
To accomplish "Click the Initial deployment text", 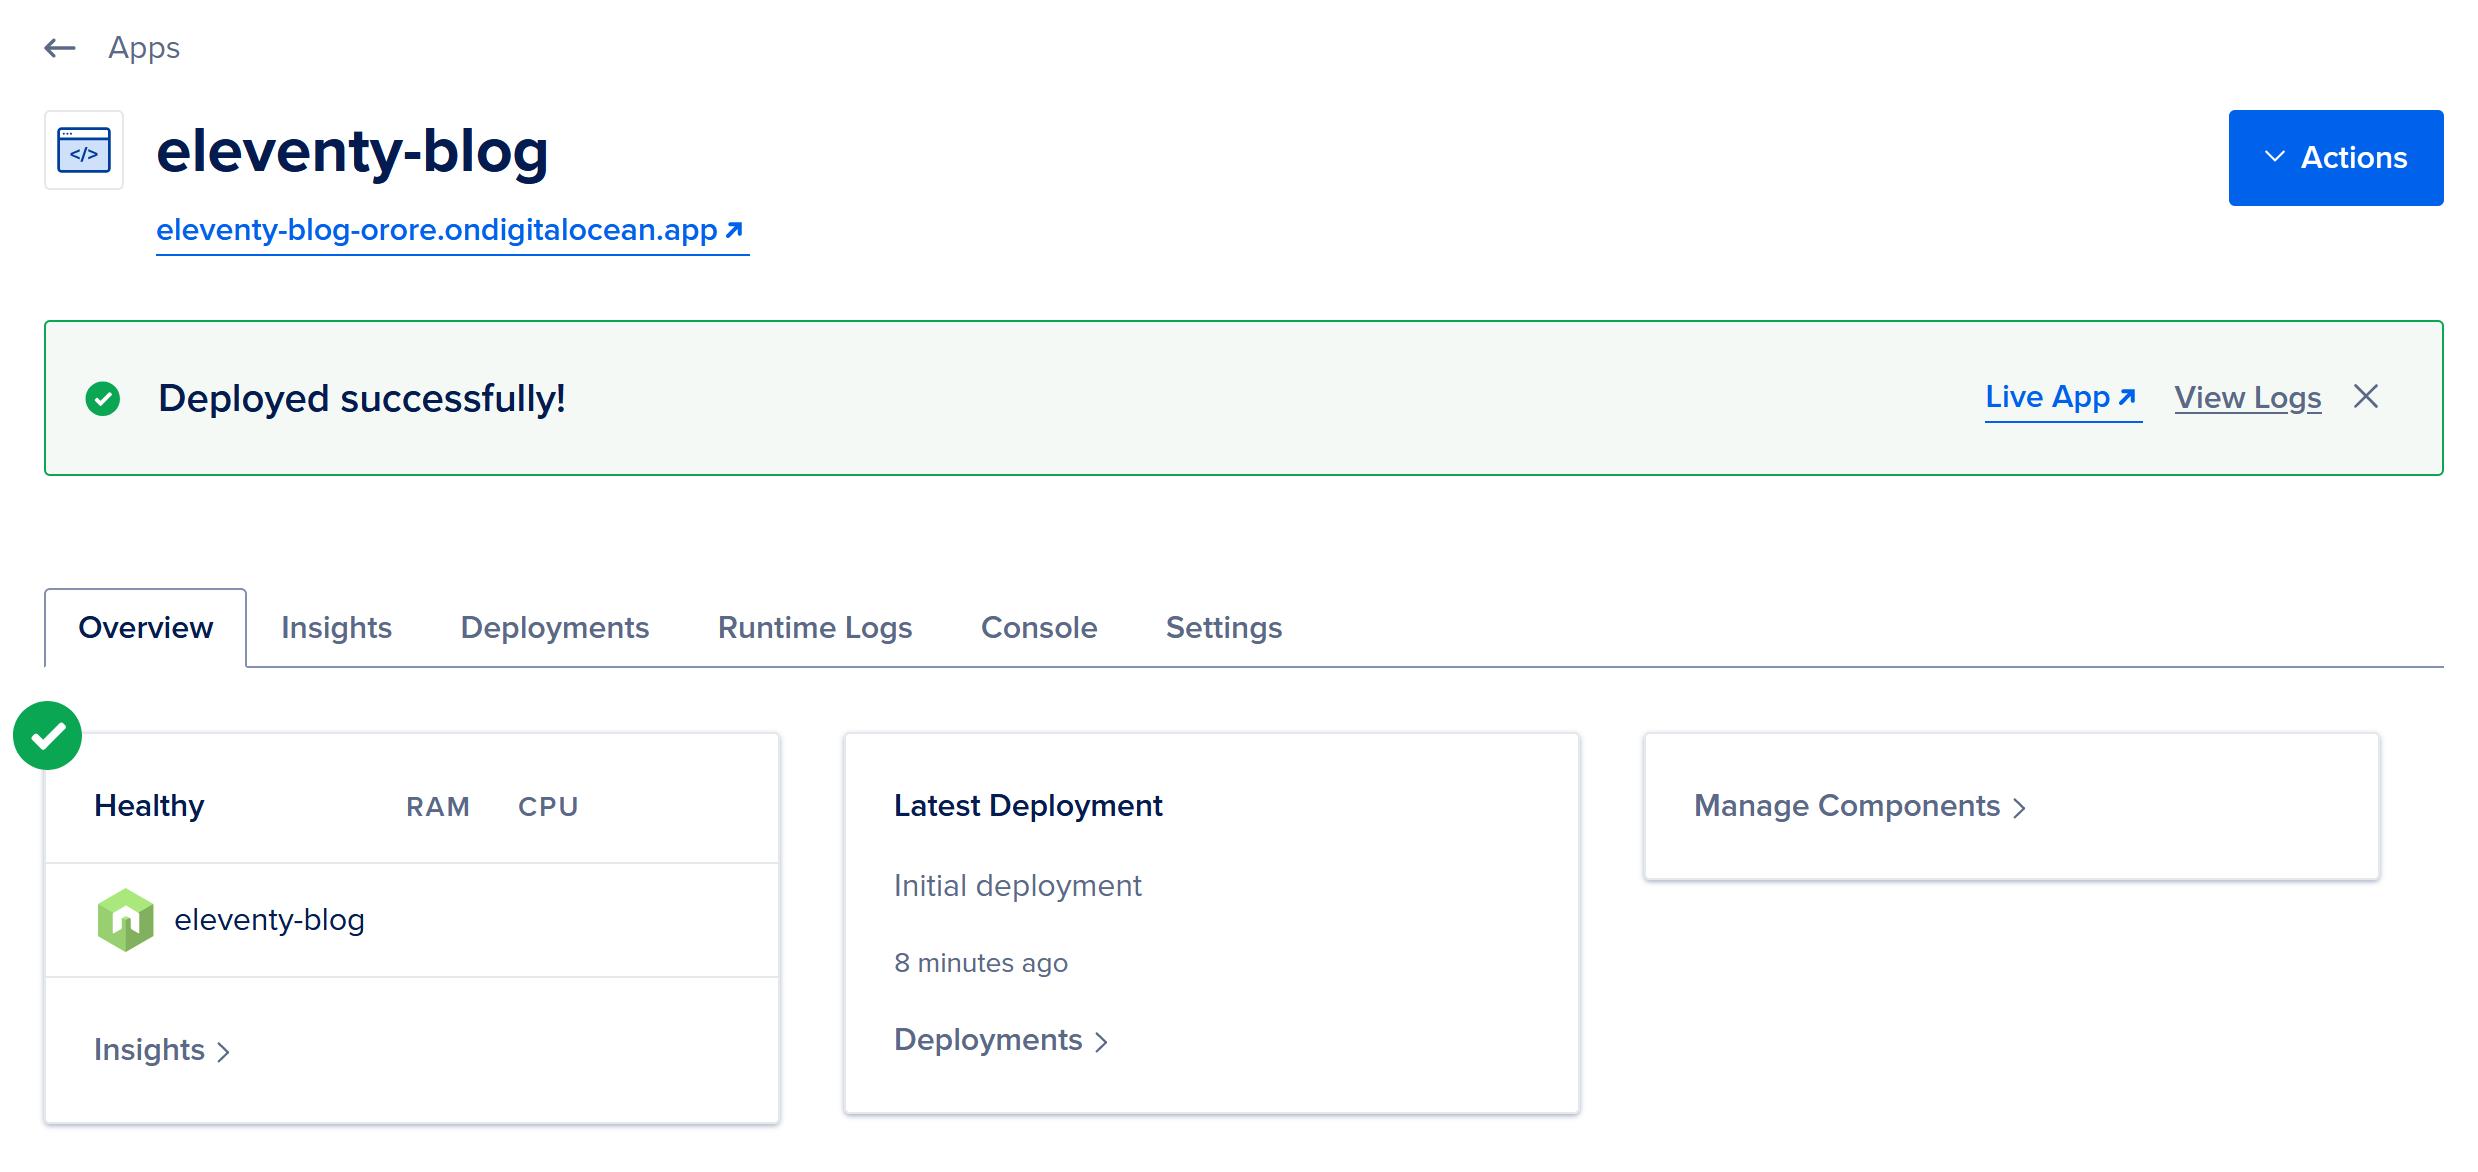I will tap(1017, 886).
